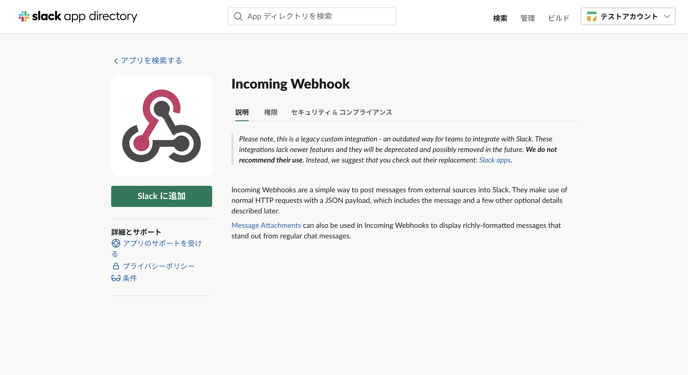Open the 管理 nav item

pos(527,18)
